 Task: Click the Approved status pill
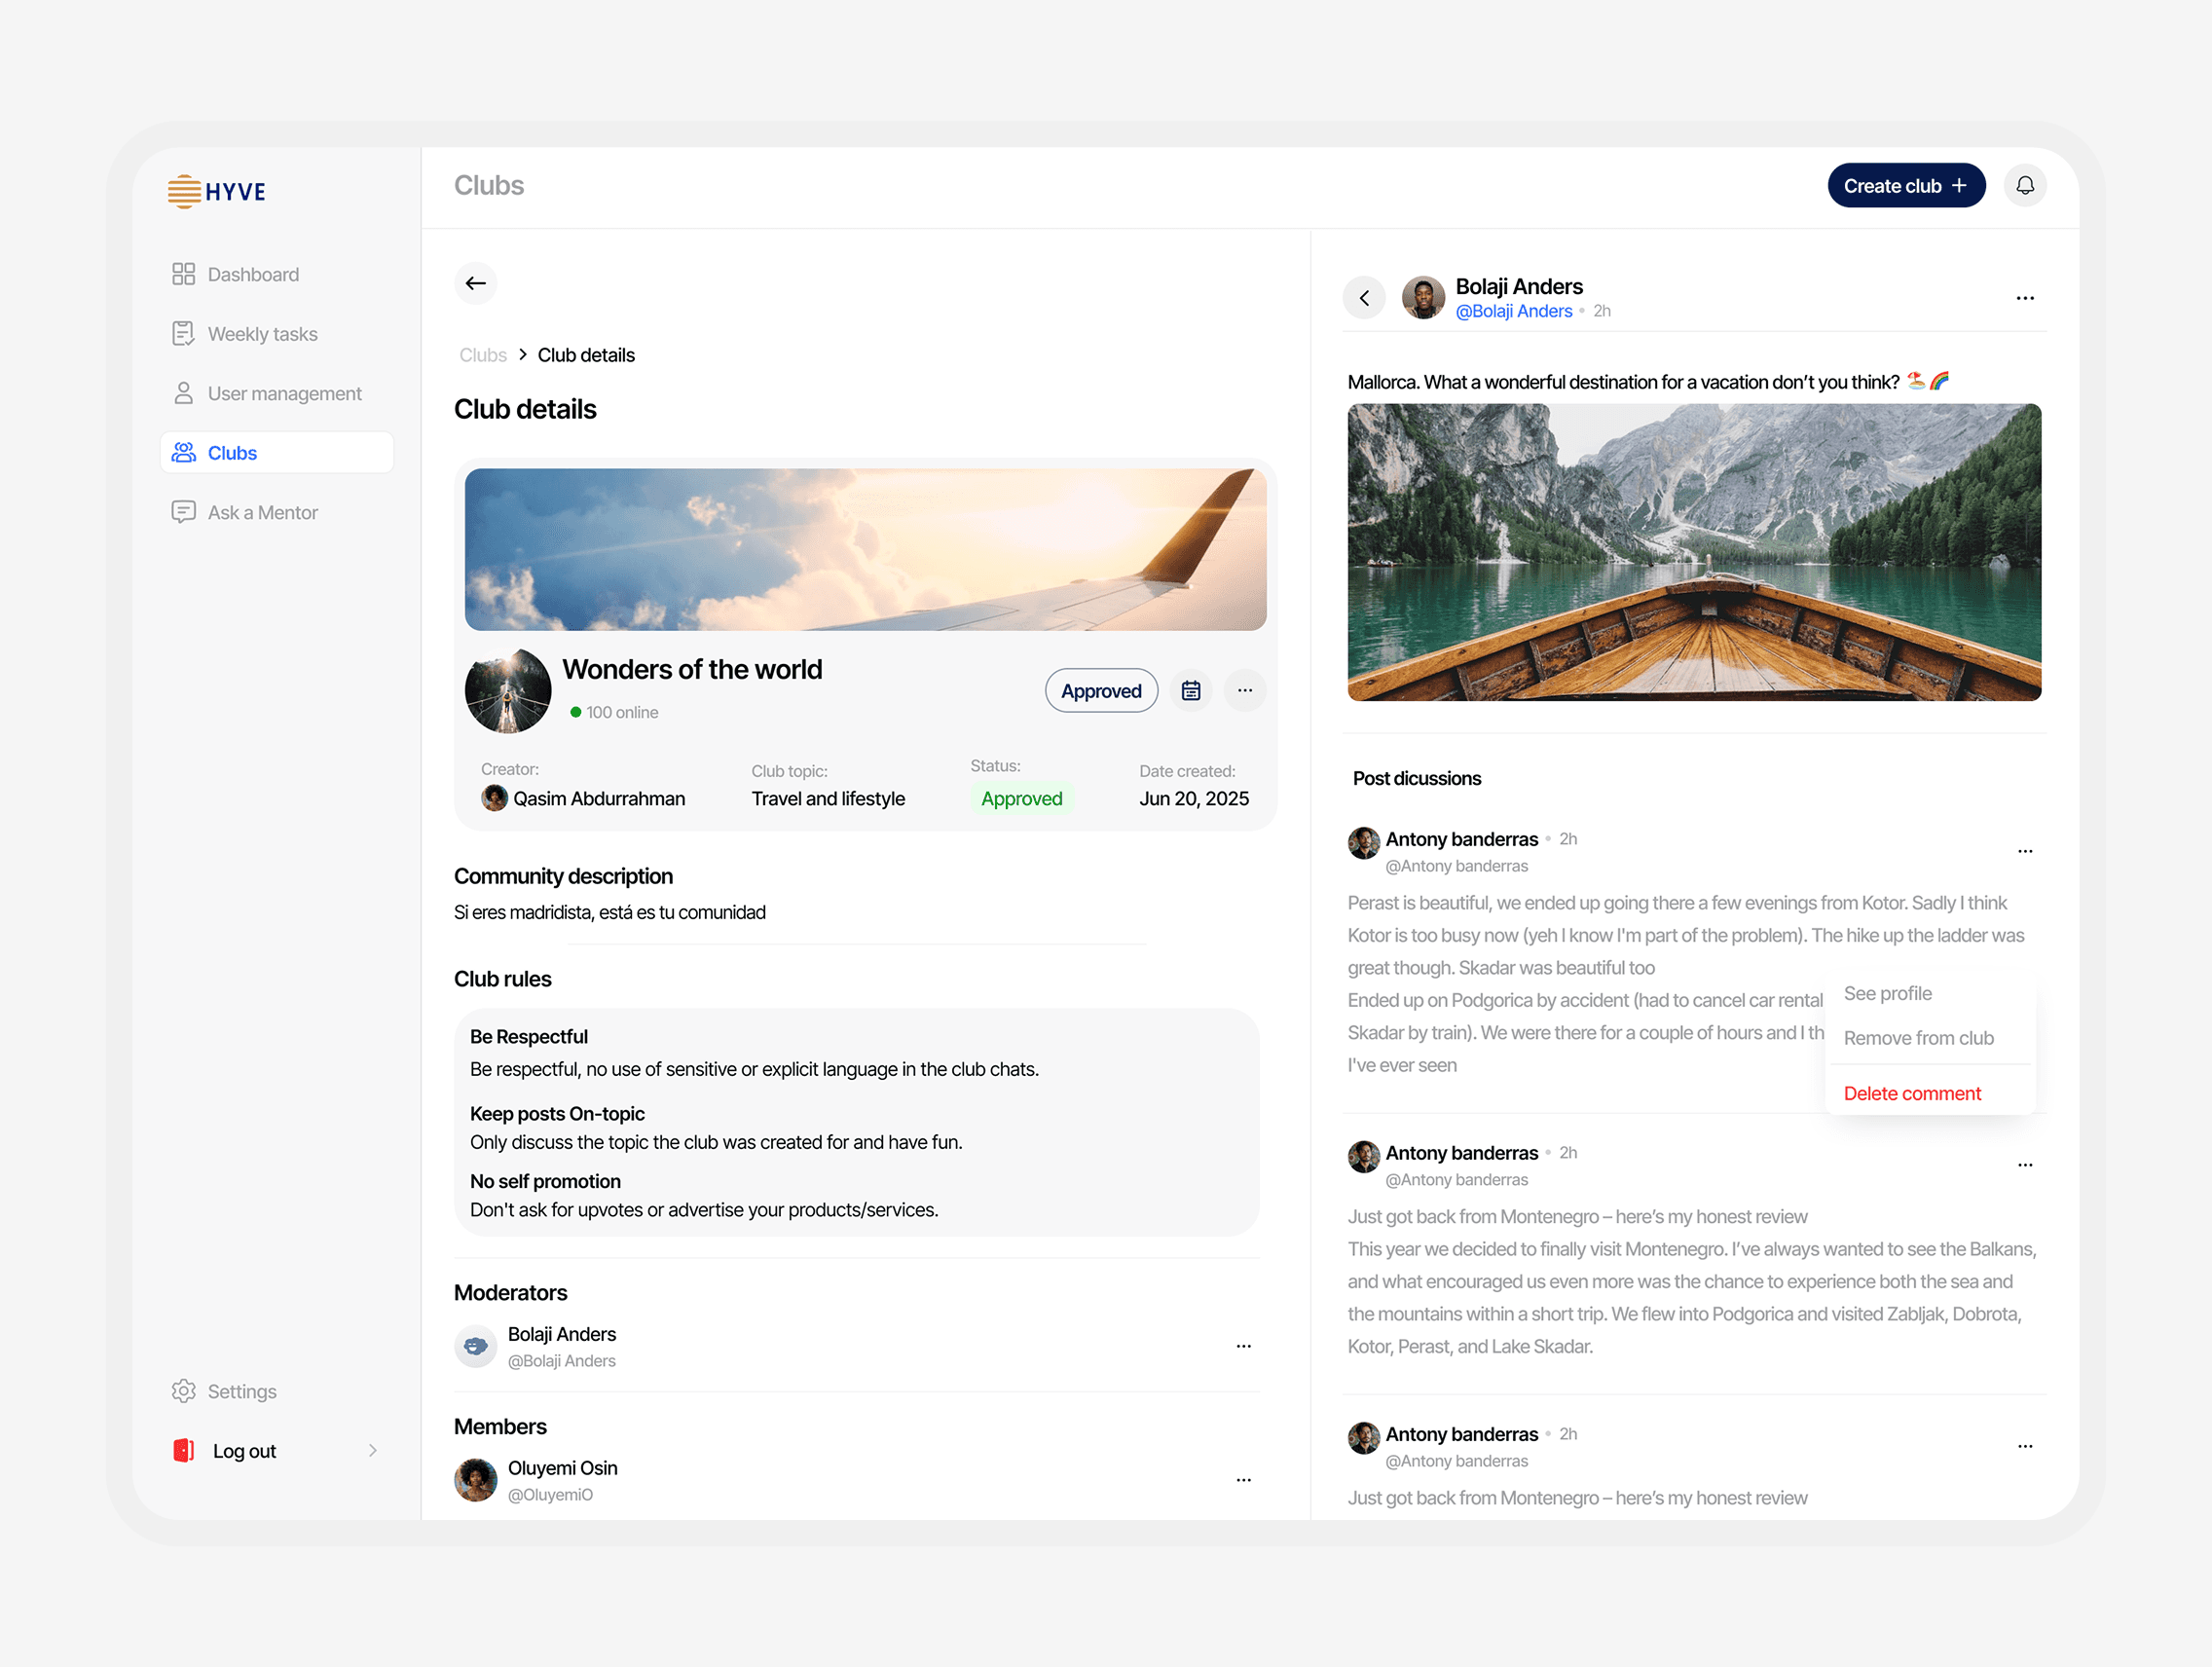[1101, 690]
